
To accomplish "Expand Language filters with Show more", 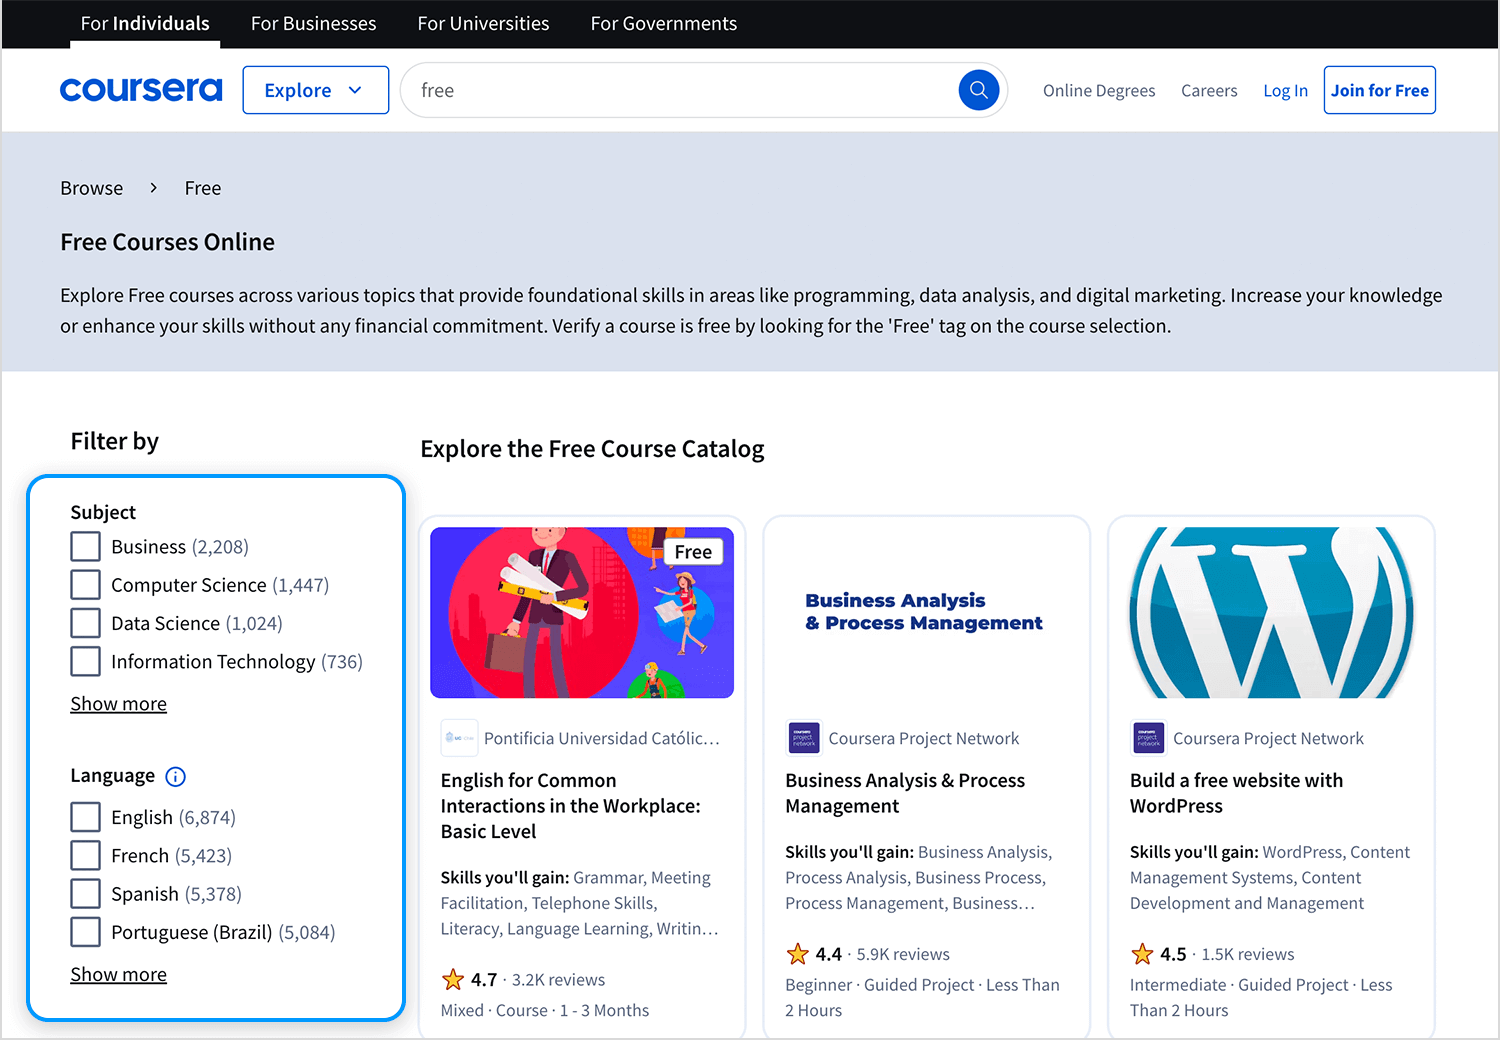I will 119,975.
